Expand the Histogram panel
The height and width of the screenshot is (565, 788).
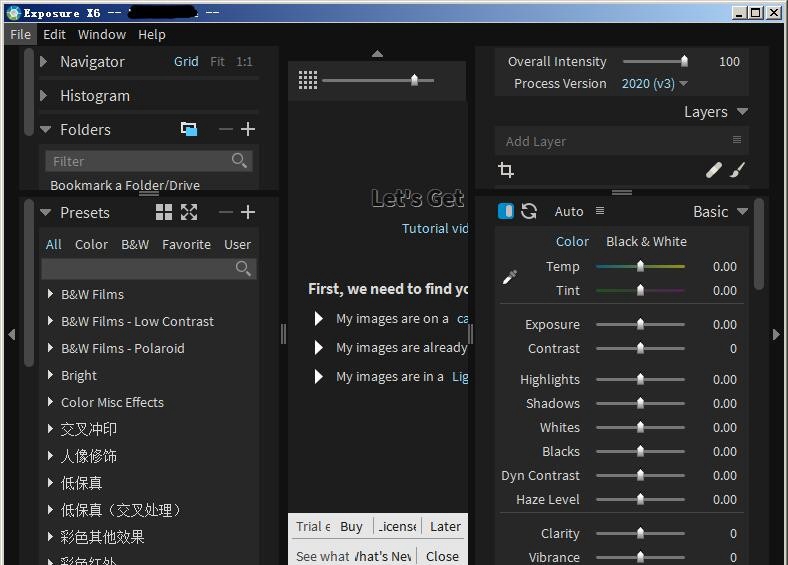pyautogui.click(x=44, y=96)
